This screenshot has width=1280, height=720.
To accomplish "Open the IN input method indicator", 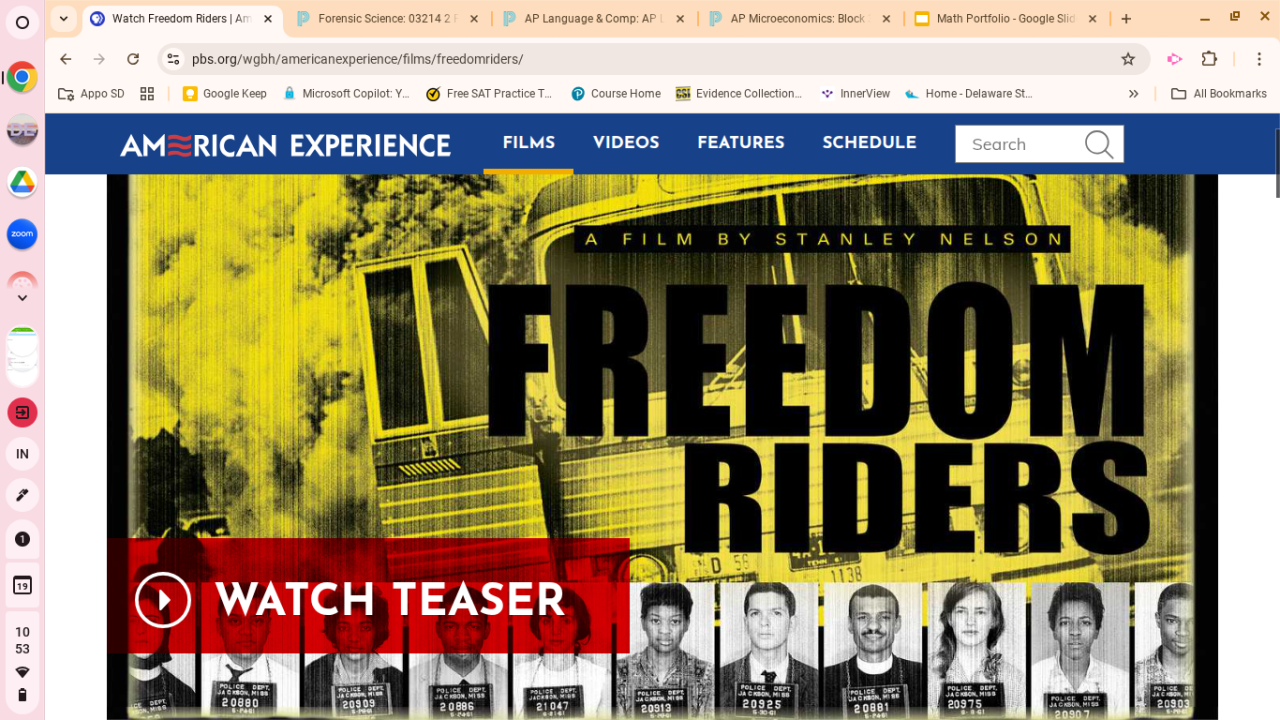I will (x=22, y=454).
